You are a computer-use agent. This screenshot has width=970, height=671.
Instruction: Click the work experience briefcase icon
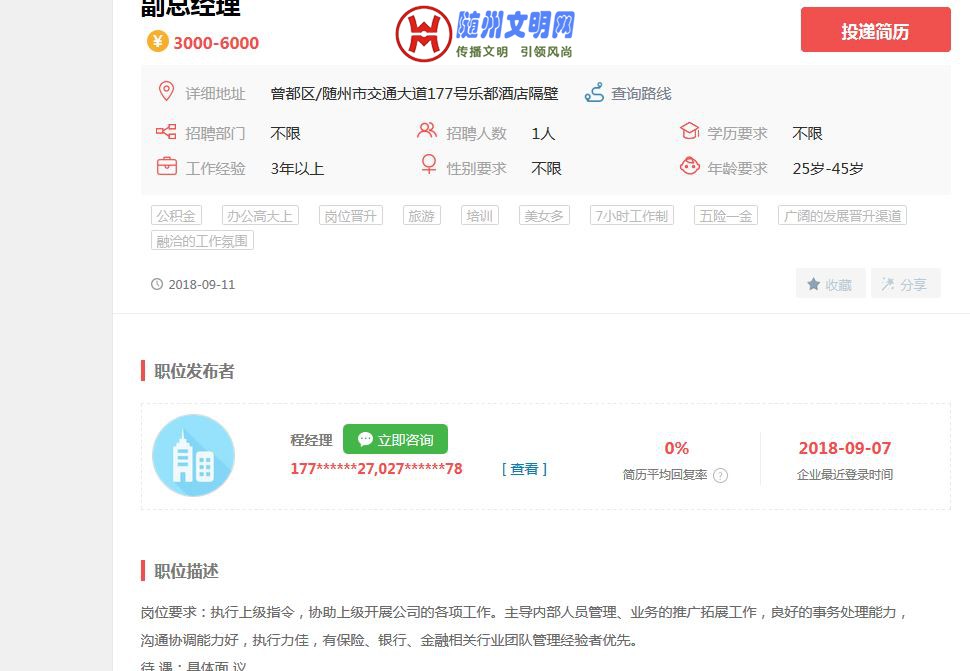pyautogui.click(x=166, y=167)
